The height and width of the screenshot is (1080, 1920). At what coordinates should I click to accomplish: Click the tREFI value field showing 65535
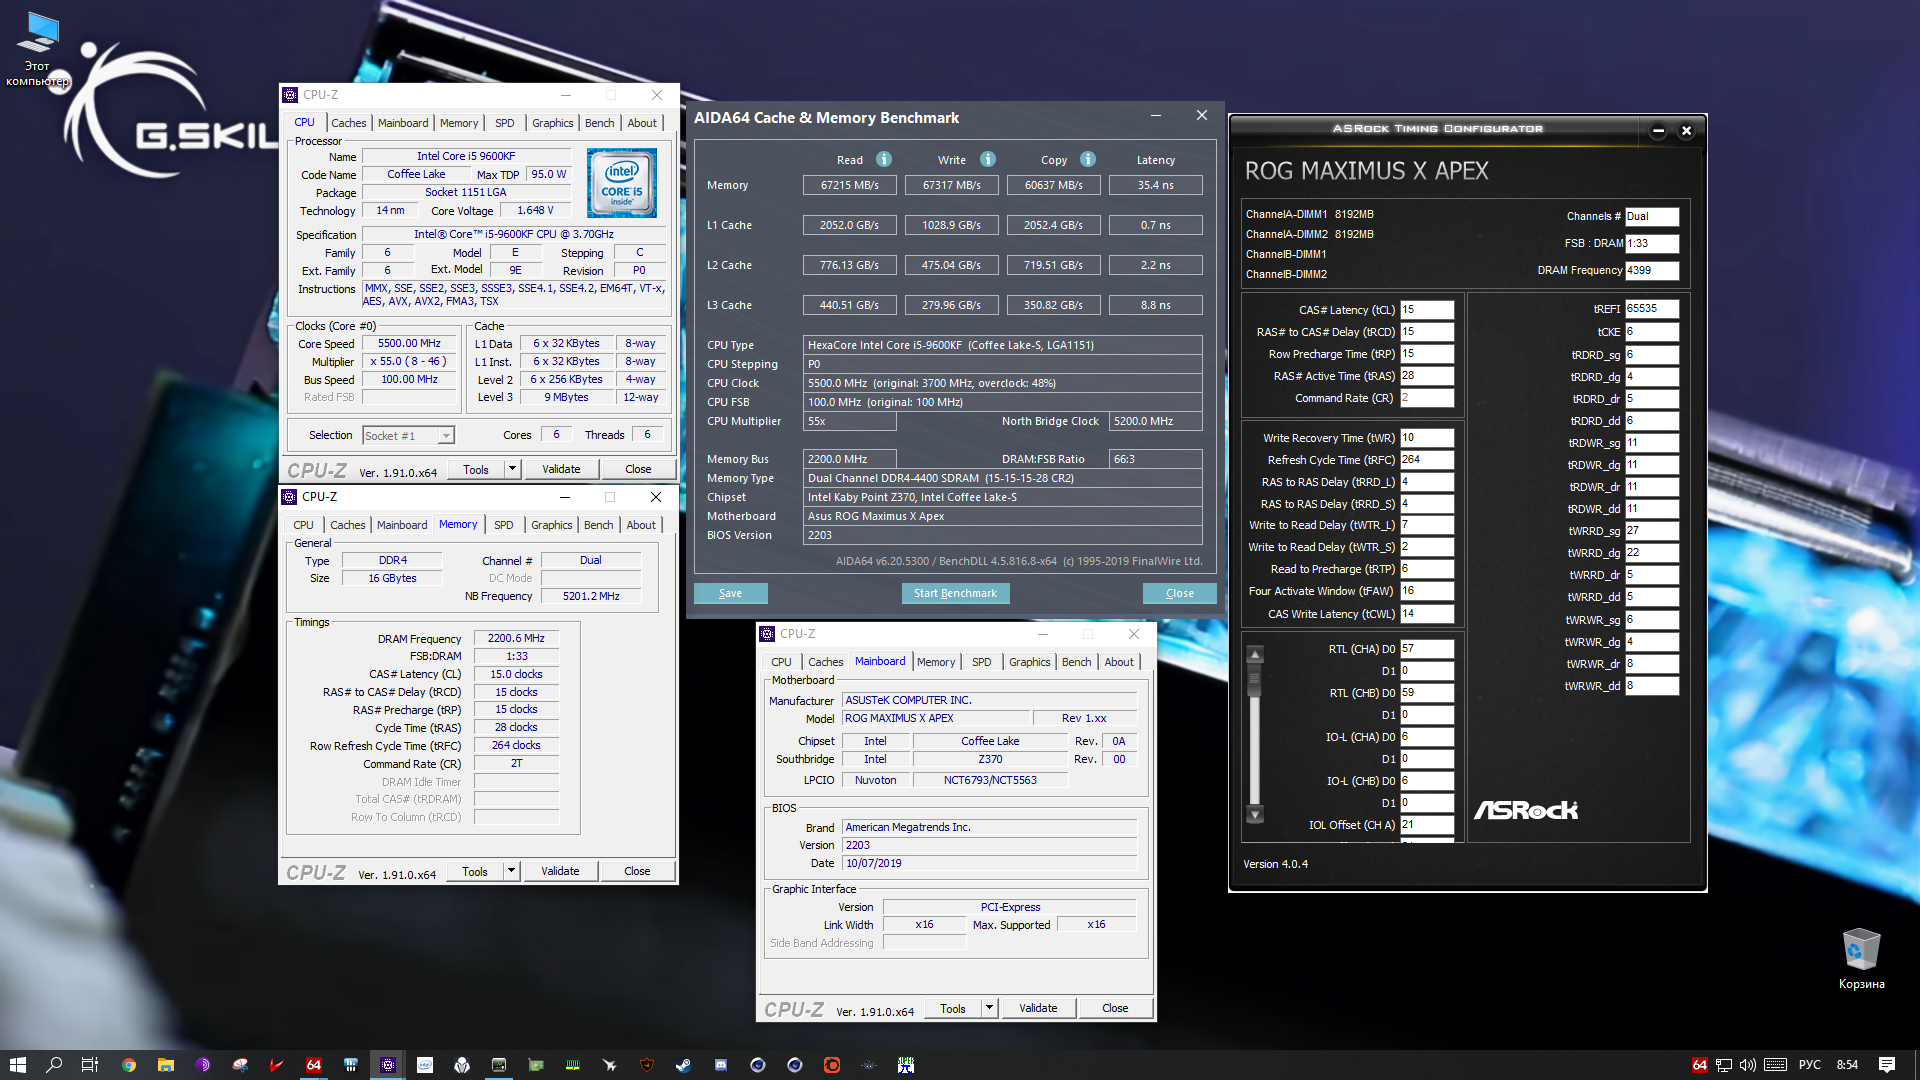[1652, 309]
